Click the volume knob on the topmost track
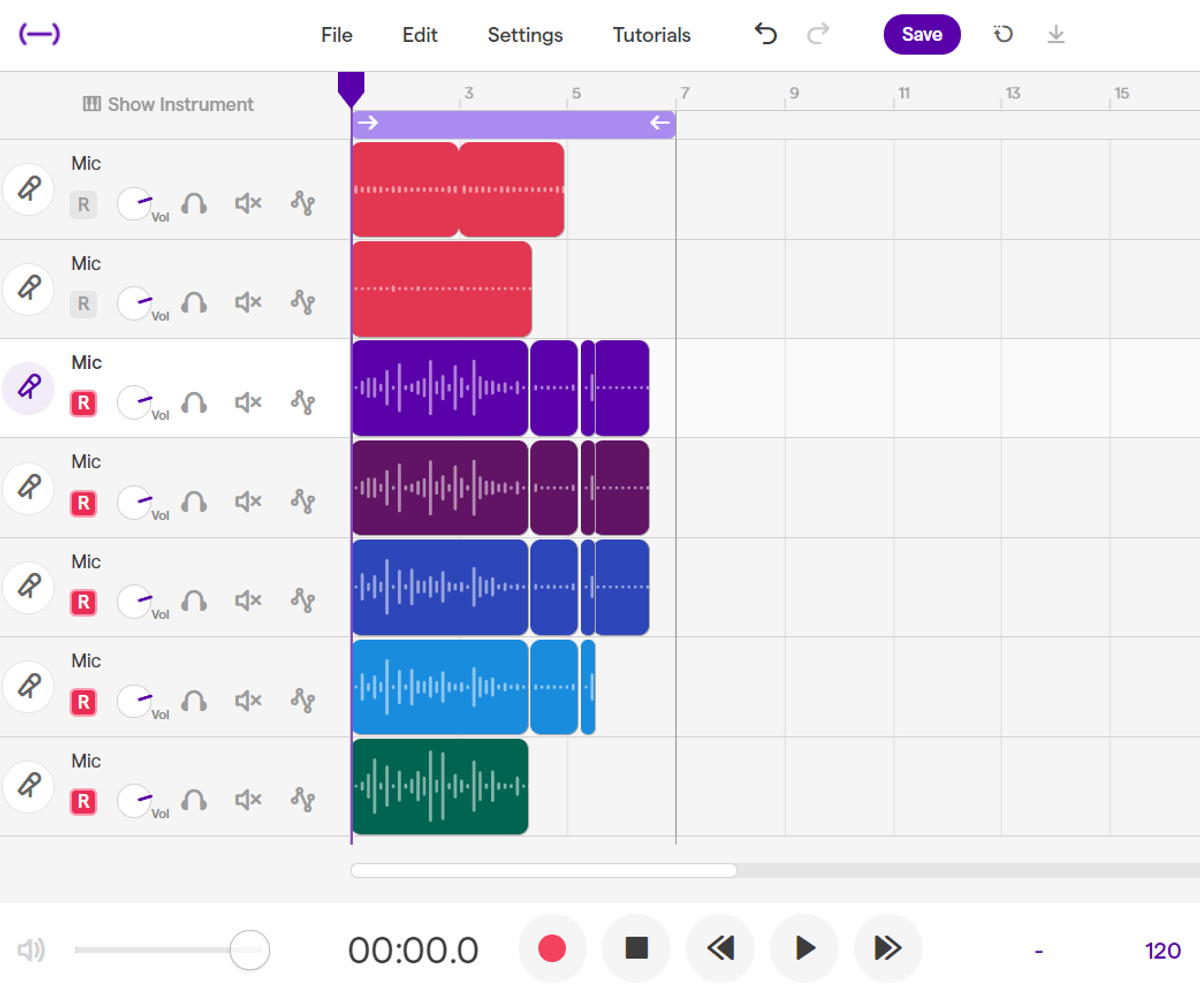 point(134,203)
